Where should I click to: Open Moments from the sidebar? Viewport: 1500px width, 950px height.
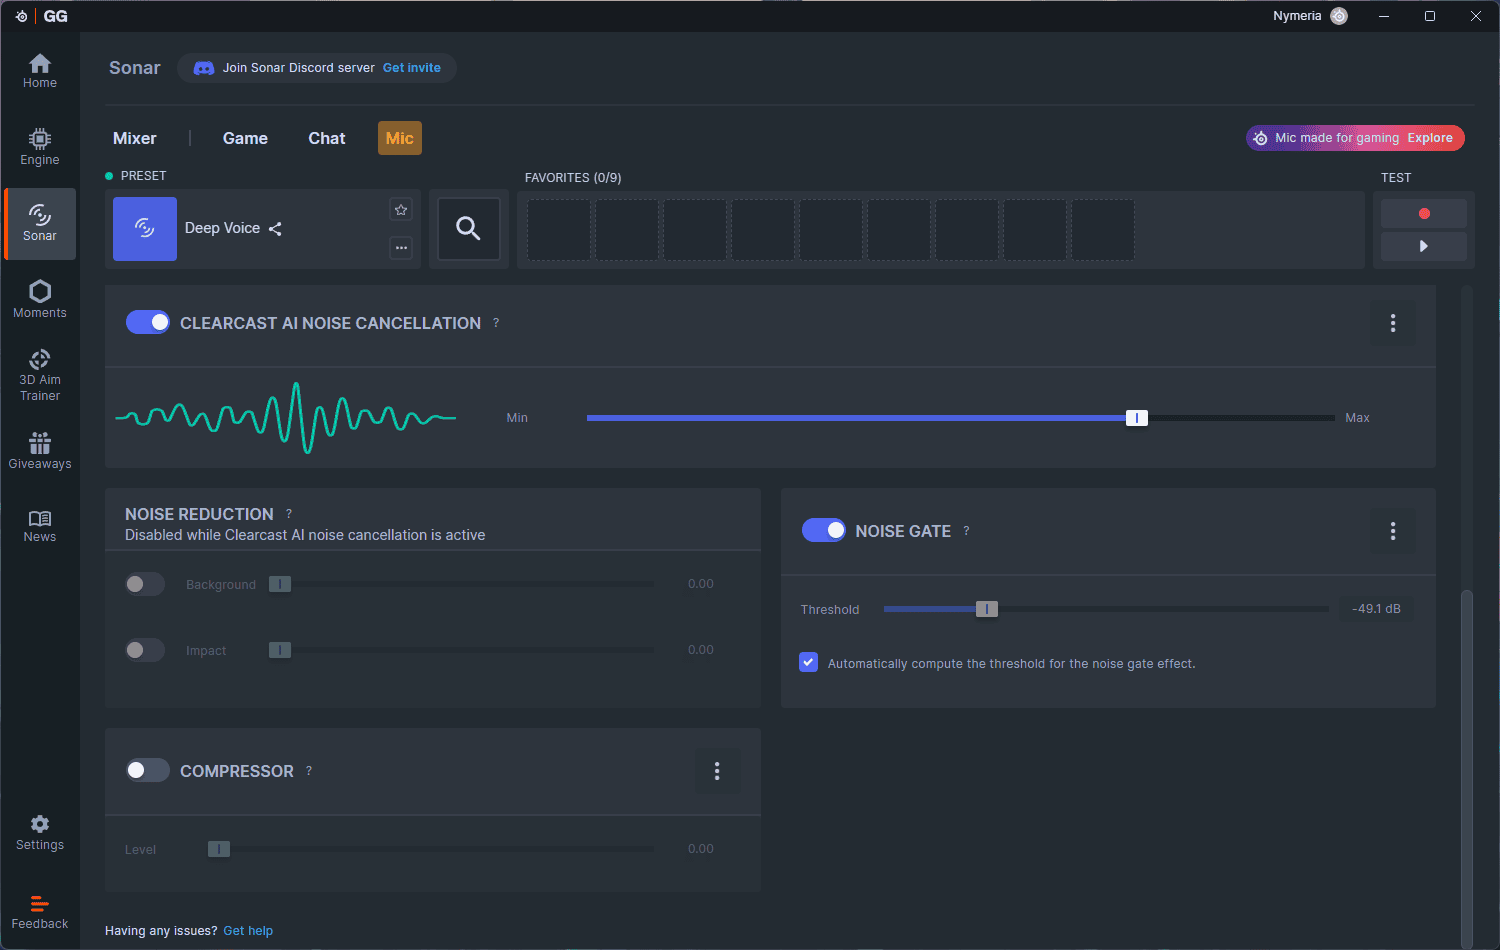click(x=40, y=299)
